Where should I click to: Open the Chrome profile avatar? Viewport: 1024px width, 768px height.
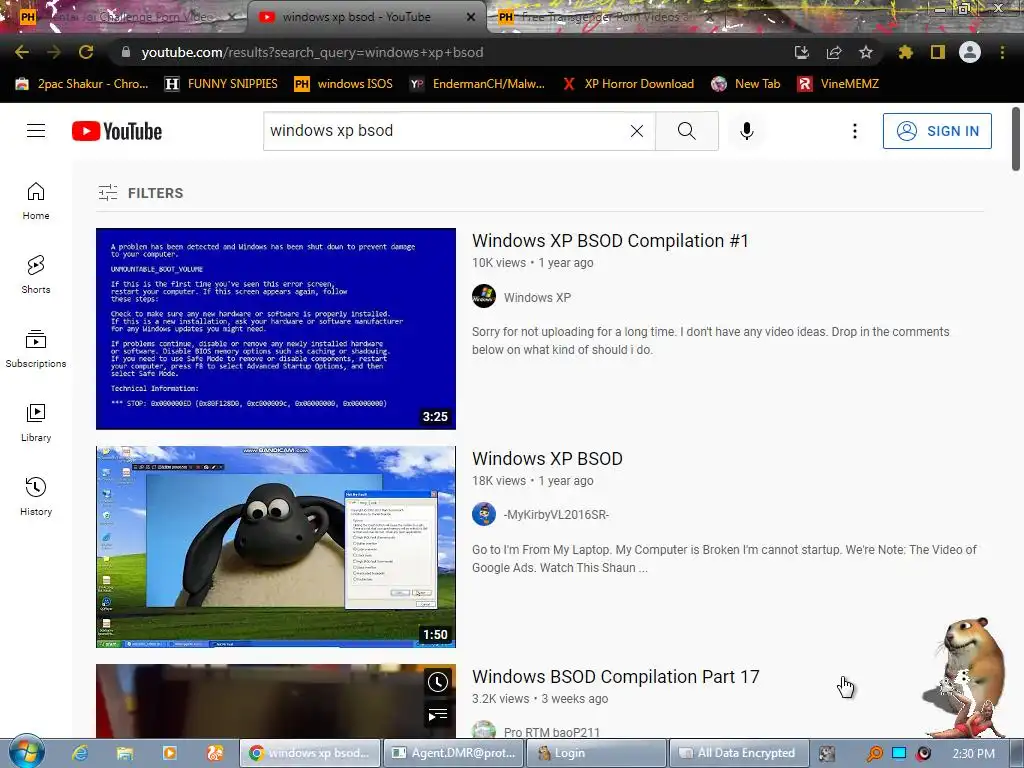(x=970, y=52)
